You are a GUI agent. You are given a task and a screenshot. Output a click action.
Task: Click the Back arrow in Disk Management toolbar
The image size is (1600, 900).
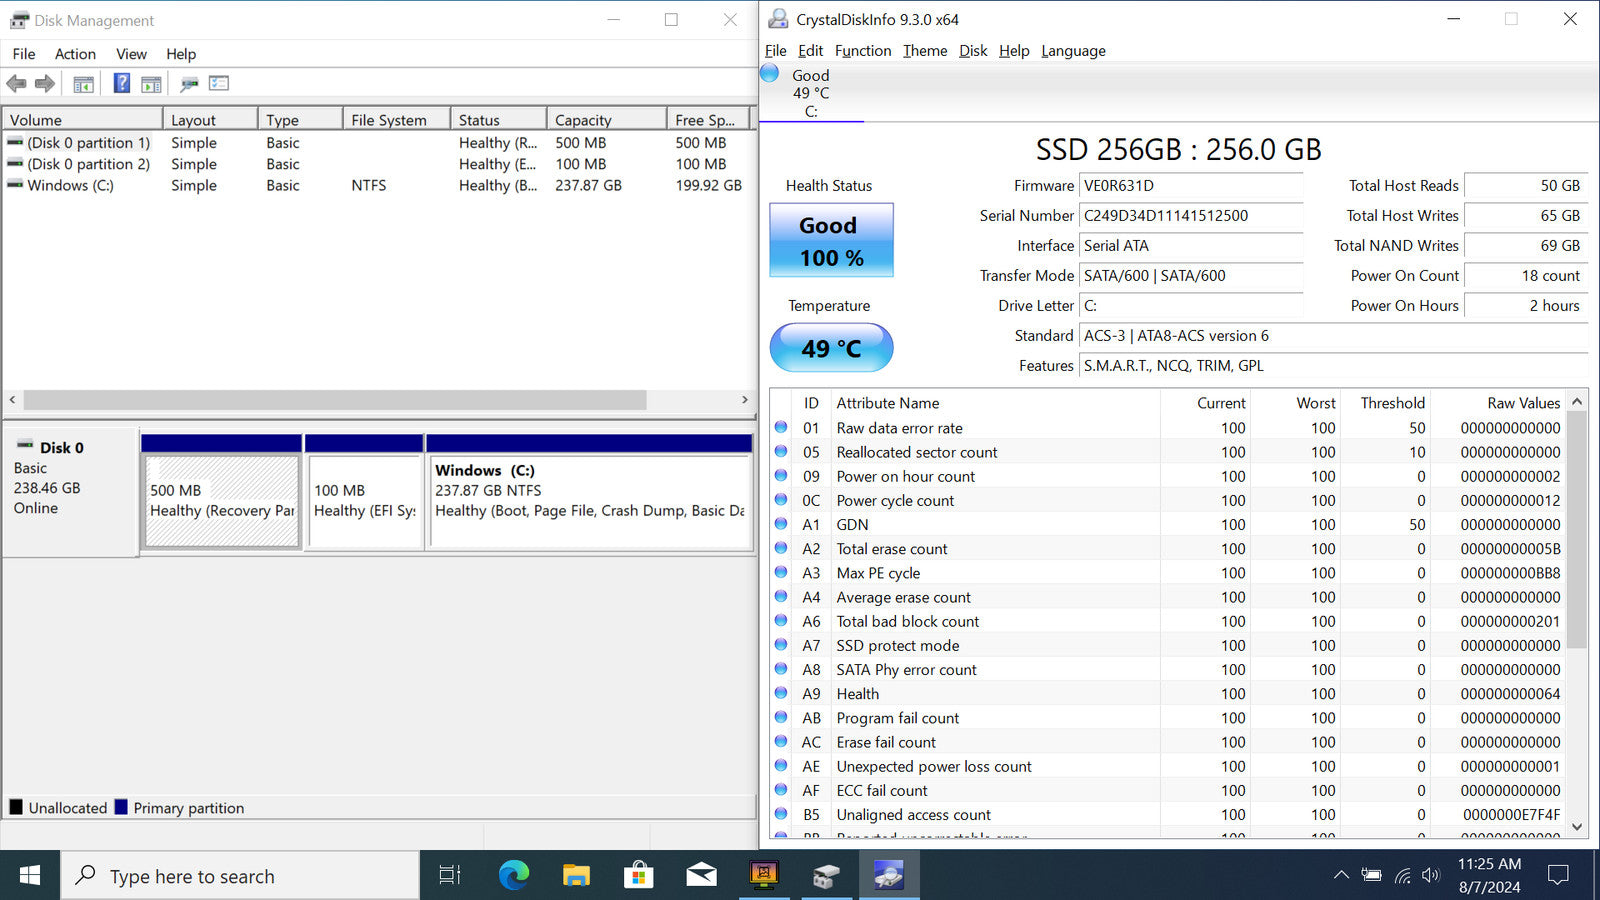point(17,84)
